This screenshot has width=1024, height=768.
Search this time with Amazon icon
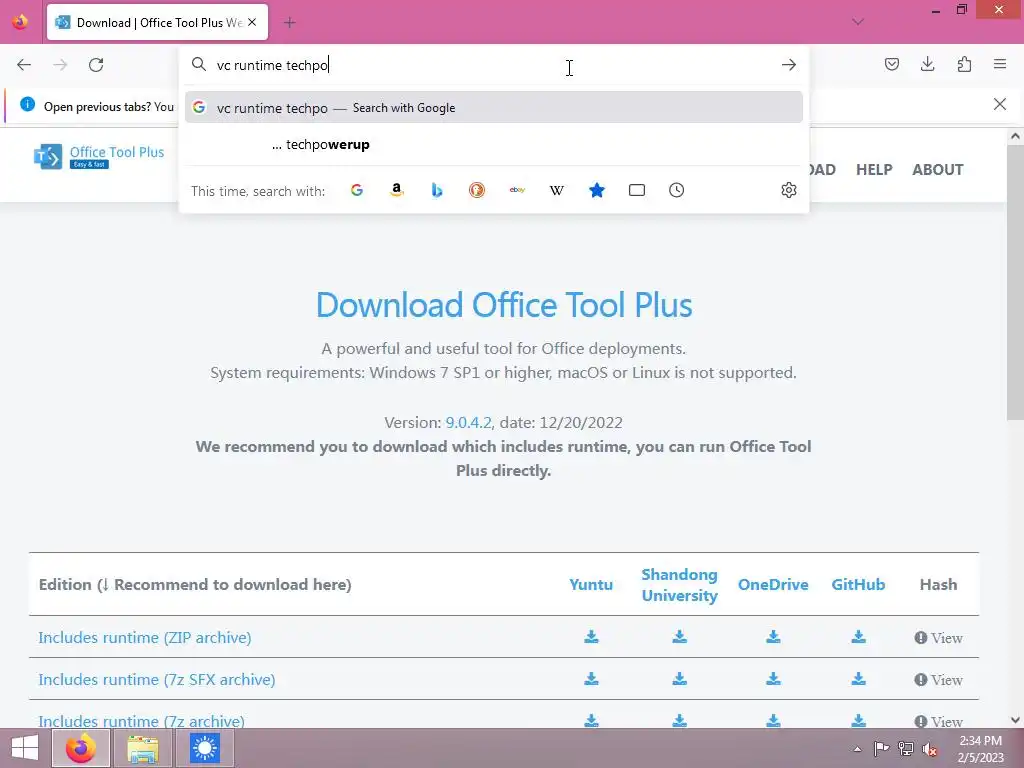pyautogui.click(x=396, y=190)
